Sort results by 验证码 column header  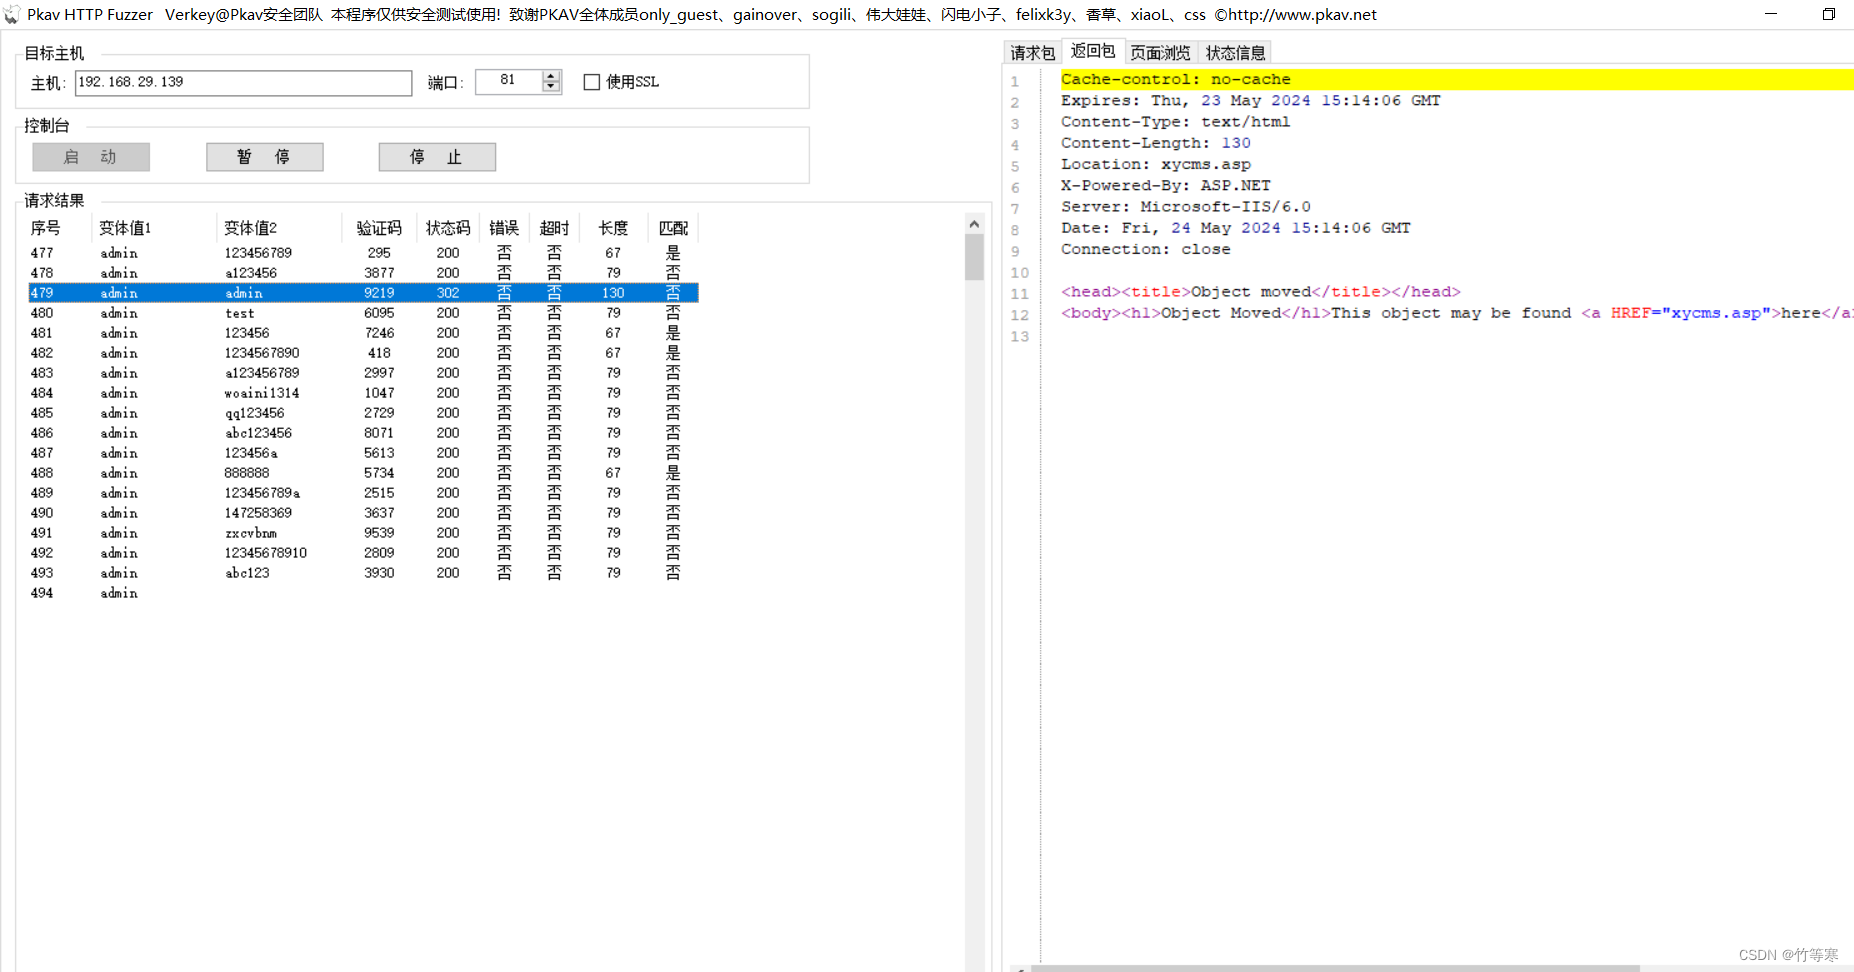coord(379,228)
